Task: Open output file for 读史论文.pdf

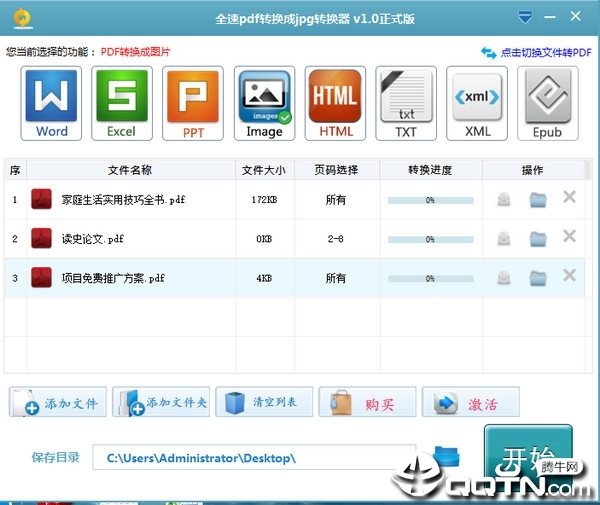Action: pyautogui.click(x=504, y=238)
